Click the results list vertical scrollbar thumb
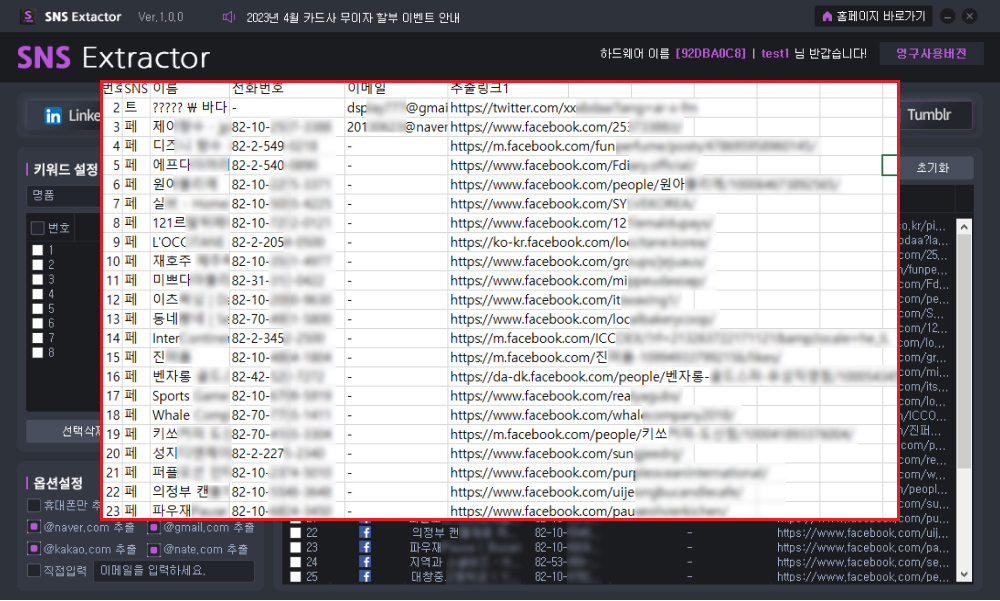 (964, 350)
